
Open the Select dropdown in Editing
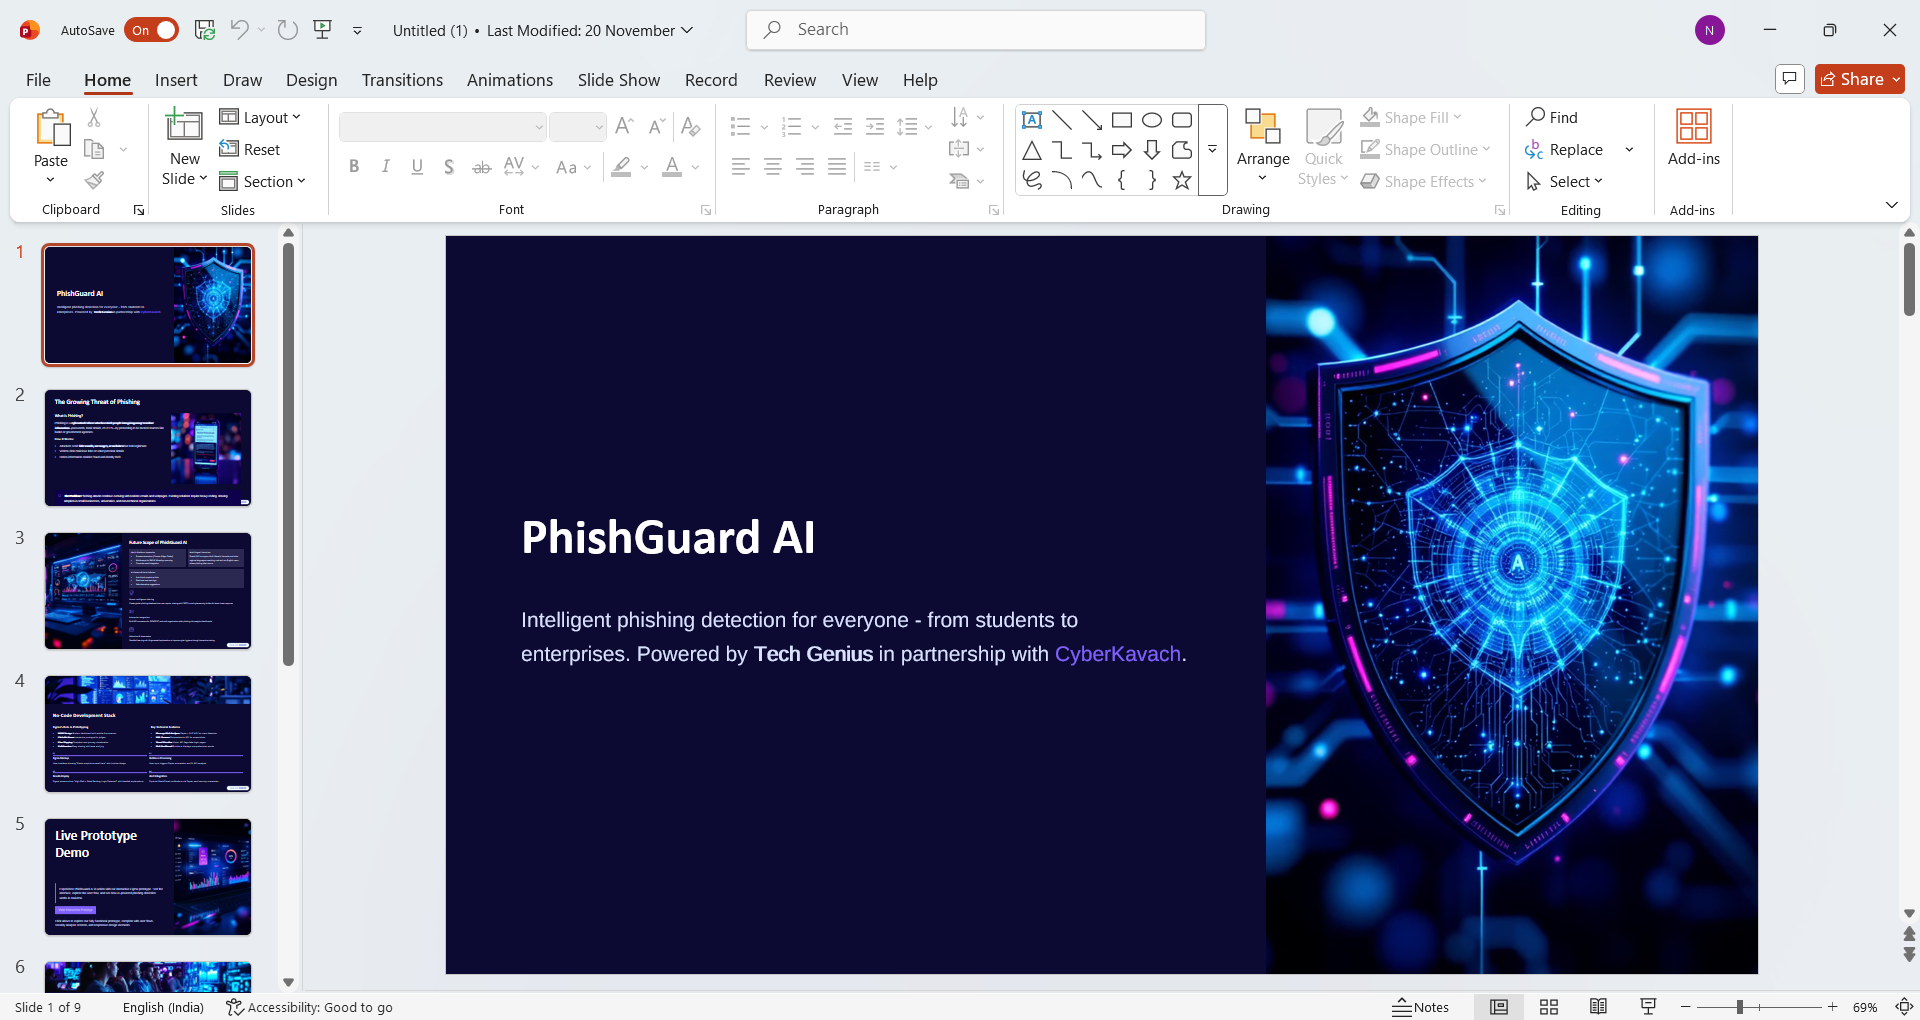coord(1564,181)
